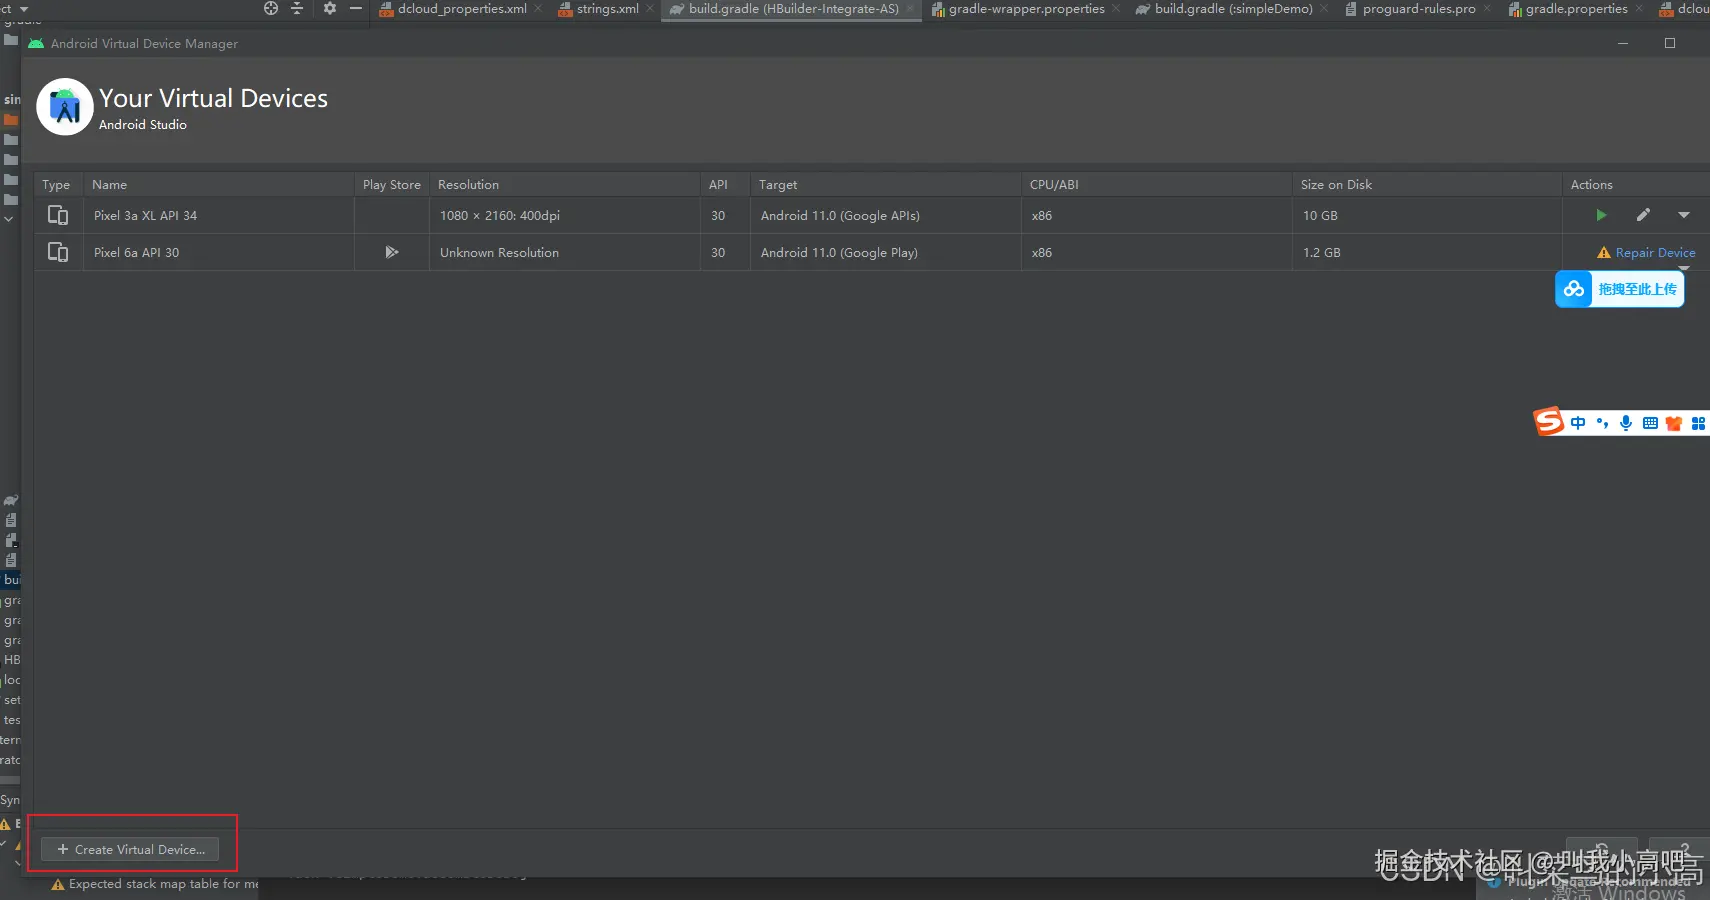The width and height of the screenshot is (1710, 900).
Task: Close the build.gradle (:simpleDemo) tab
Action: pyautogui.click(x=1324, y=9)
